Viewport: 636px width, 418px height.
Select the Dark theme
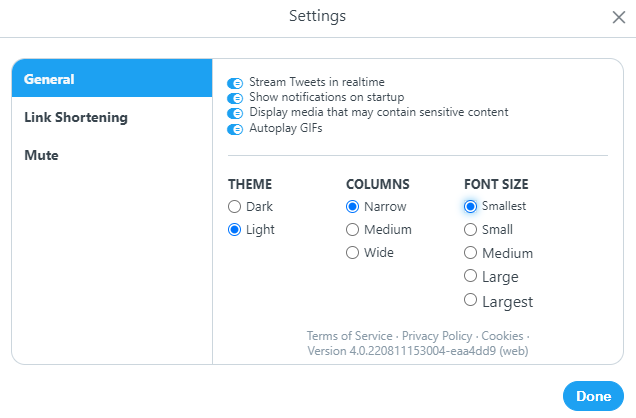235,207
